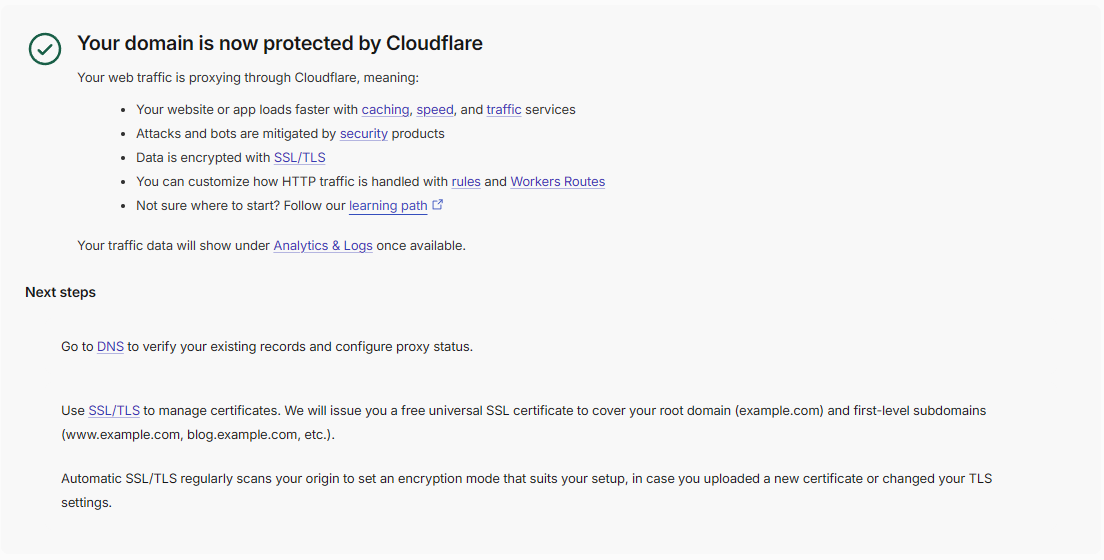
Task: Click text 'to verify your existing records and configure proxy status.'
Action: click(300, 347)
